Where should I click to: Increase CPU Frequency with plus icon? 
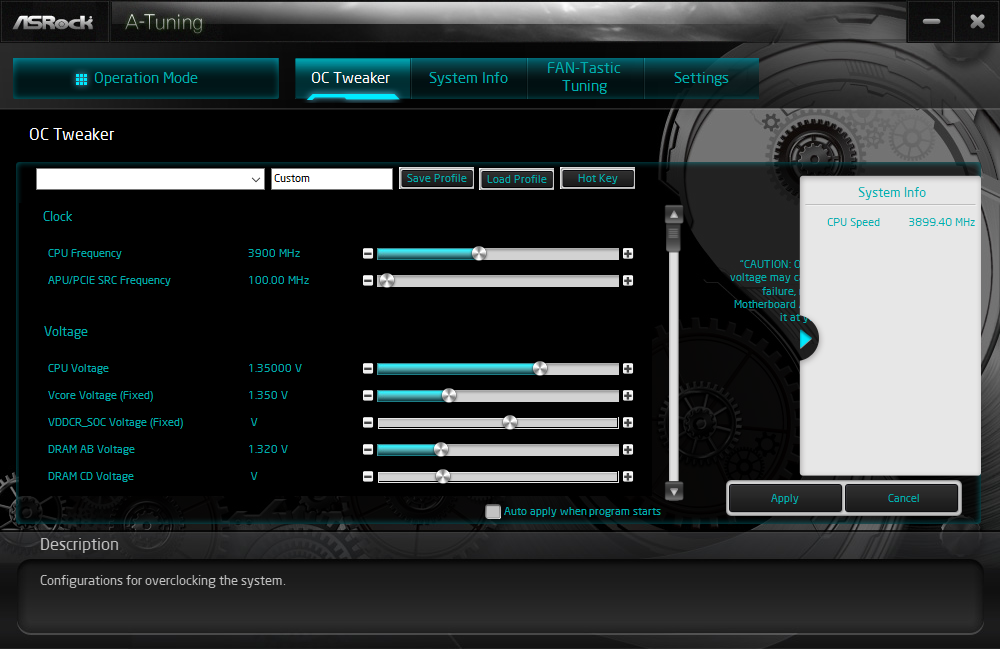(628, 254)
